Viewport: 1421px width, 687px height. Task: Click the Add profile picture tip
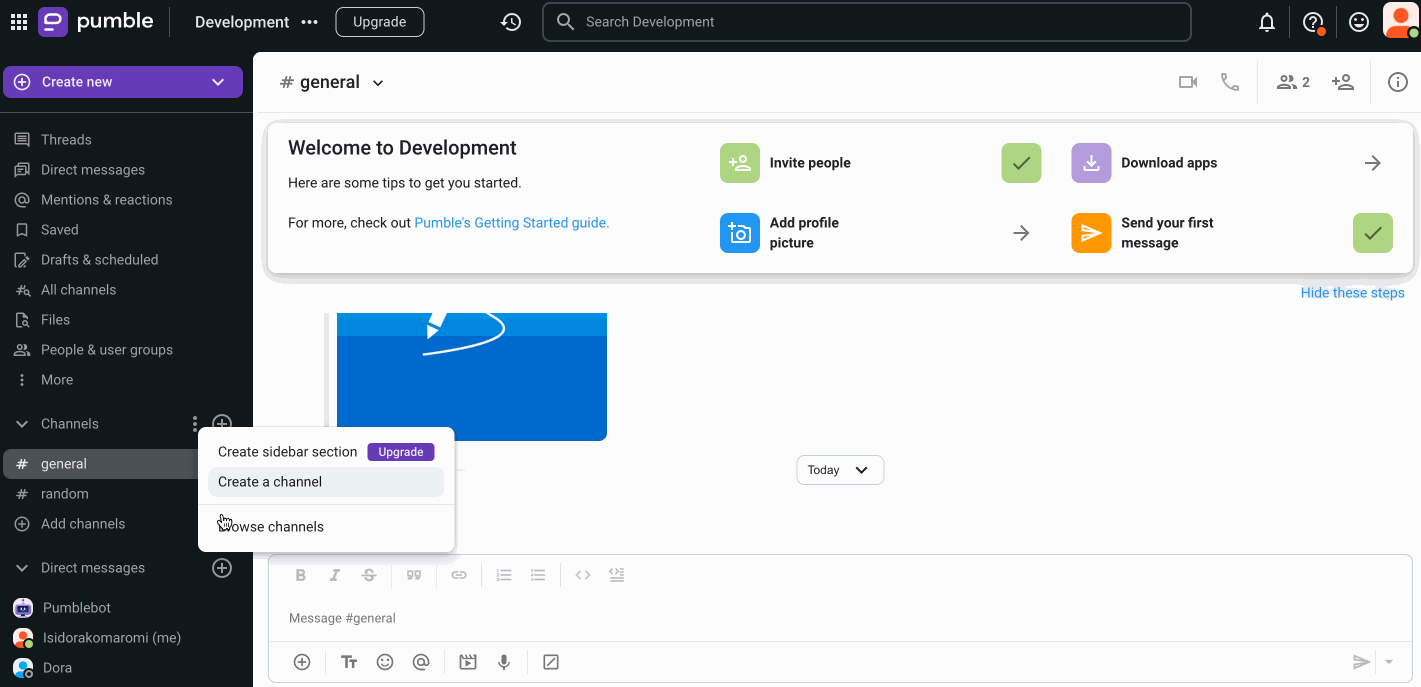tap(880, 233)
